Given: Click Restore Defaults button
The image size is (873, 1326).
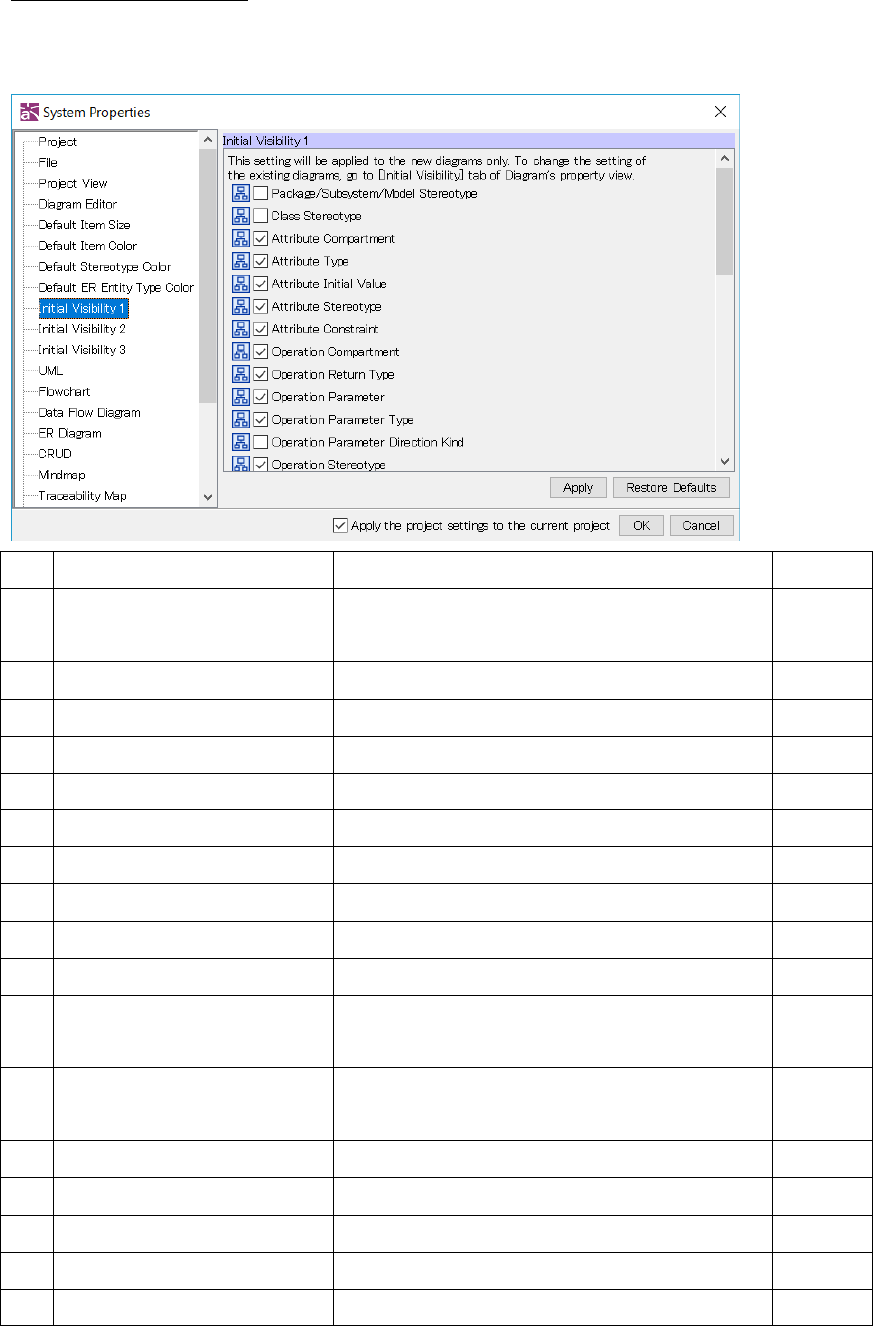Looking at the screenshot, I should 671,488.
